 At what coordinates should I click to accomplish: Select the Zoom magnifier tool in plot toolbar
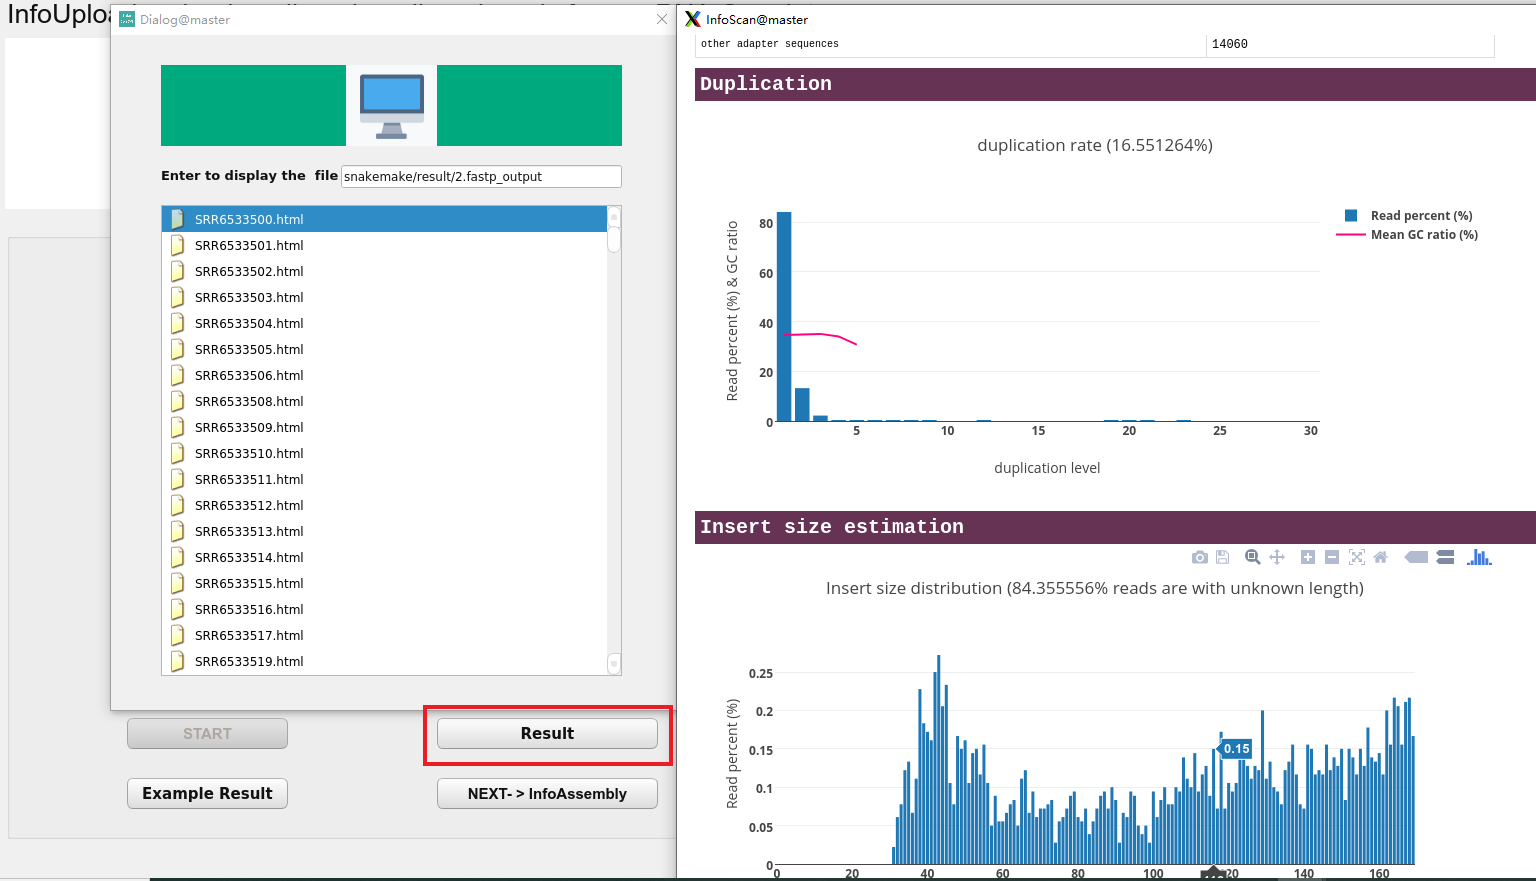coord(1252,557)
